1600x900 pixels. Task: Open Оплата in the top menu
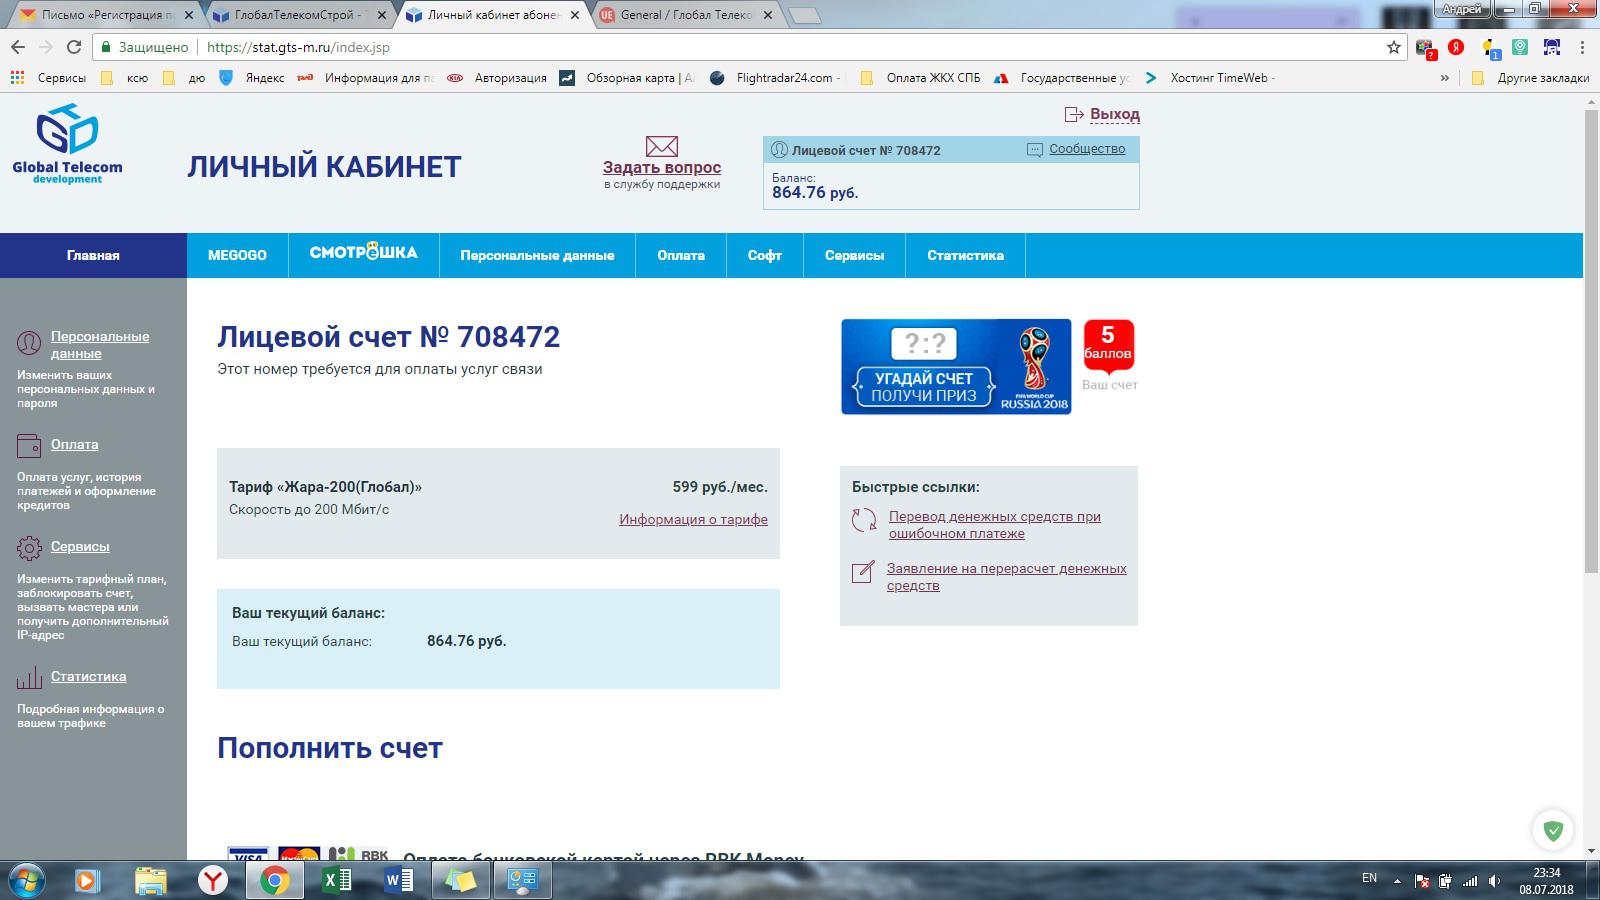(x=681, y=255)
